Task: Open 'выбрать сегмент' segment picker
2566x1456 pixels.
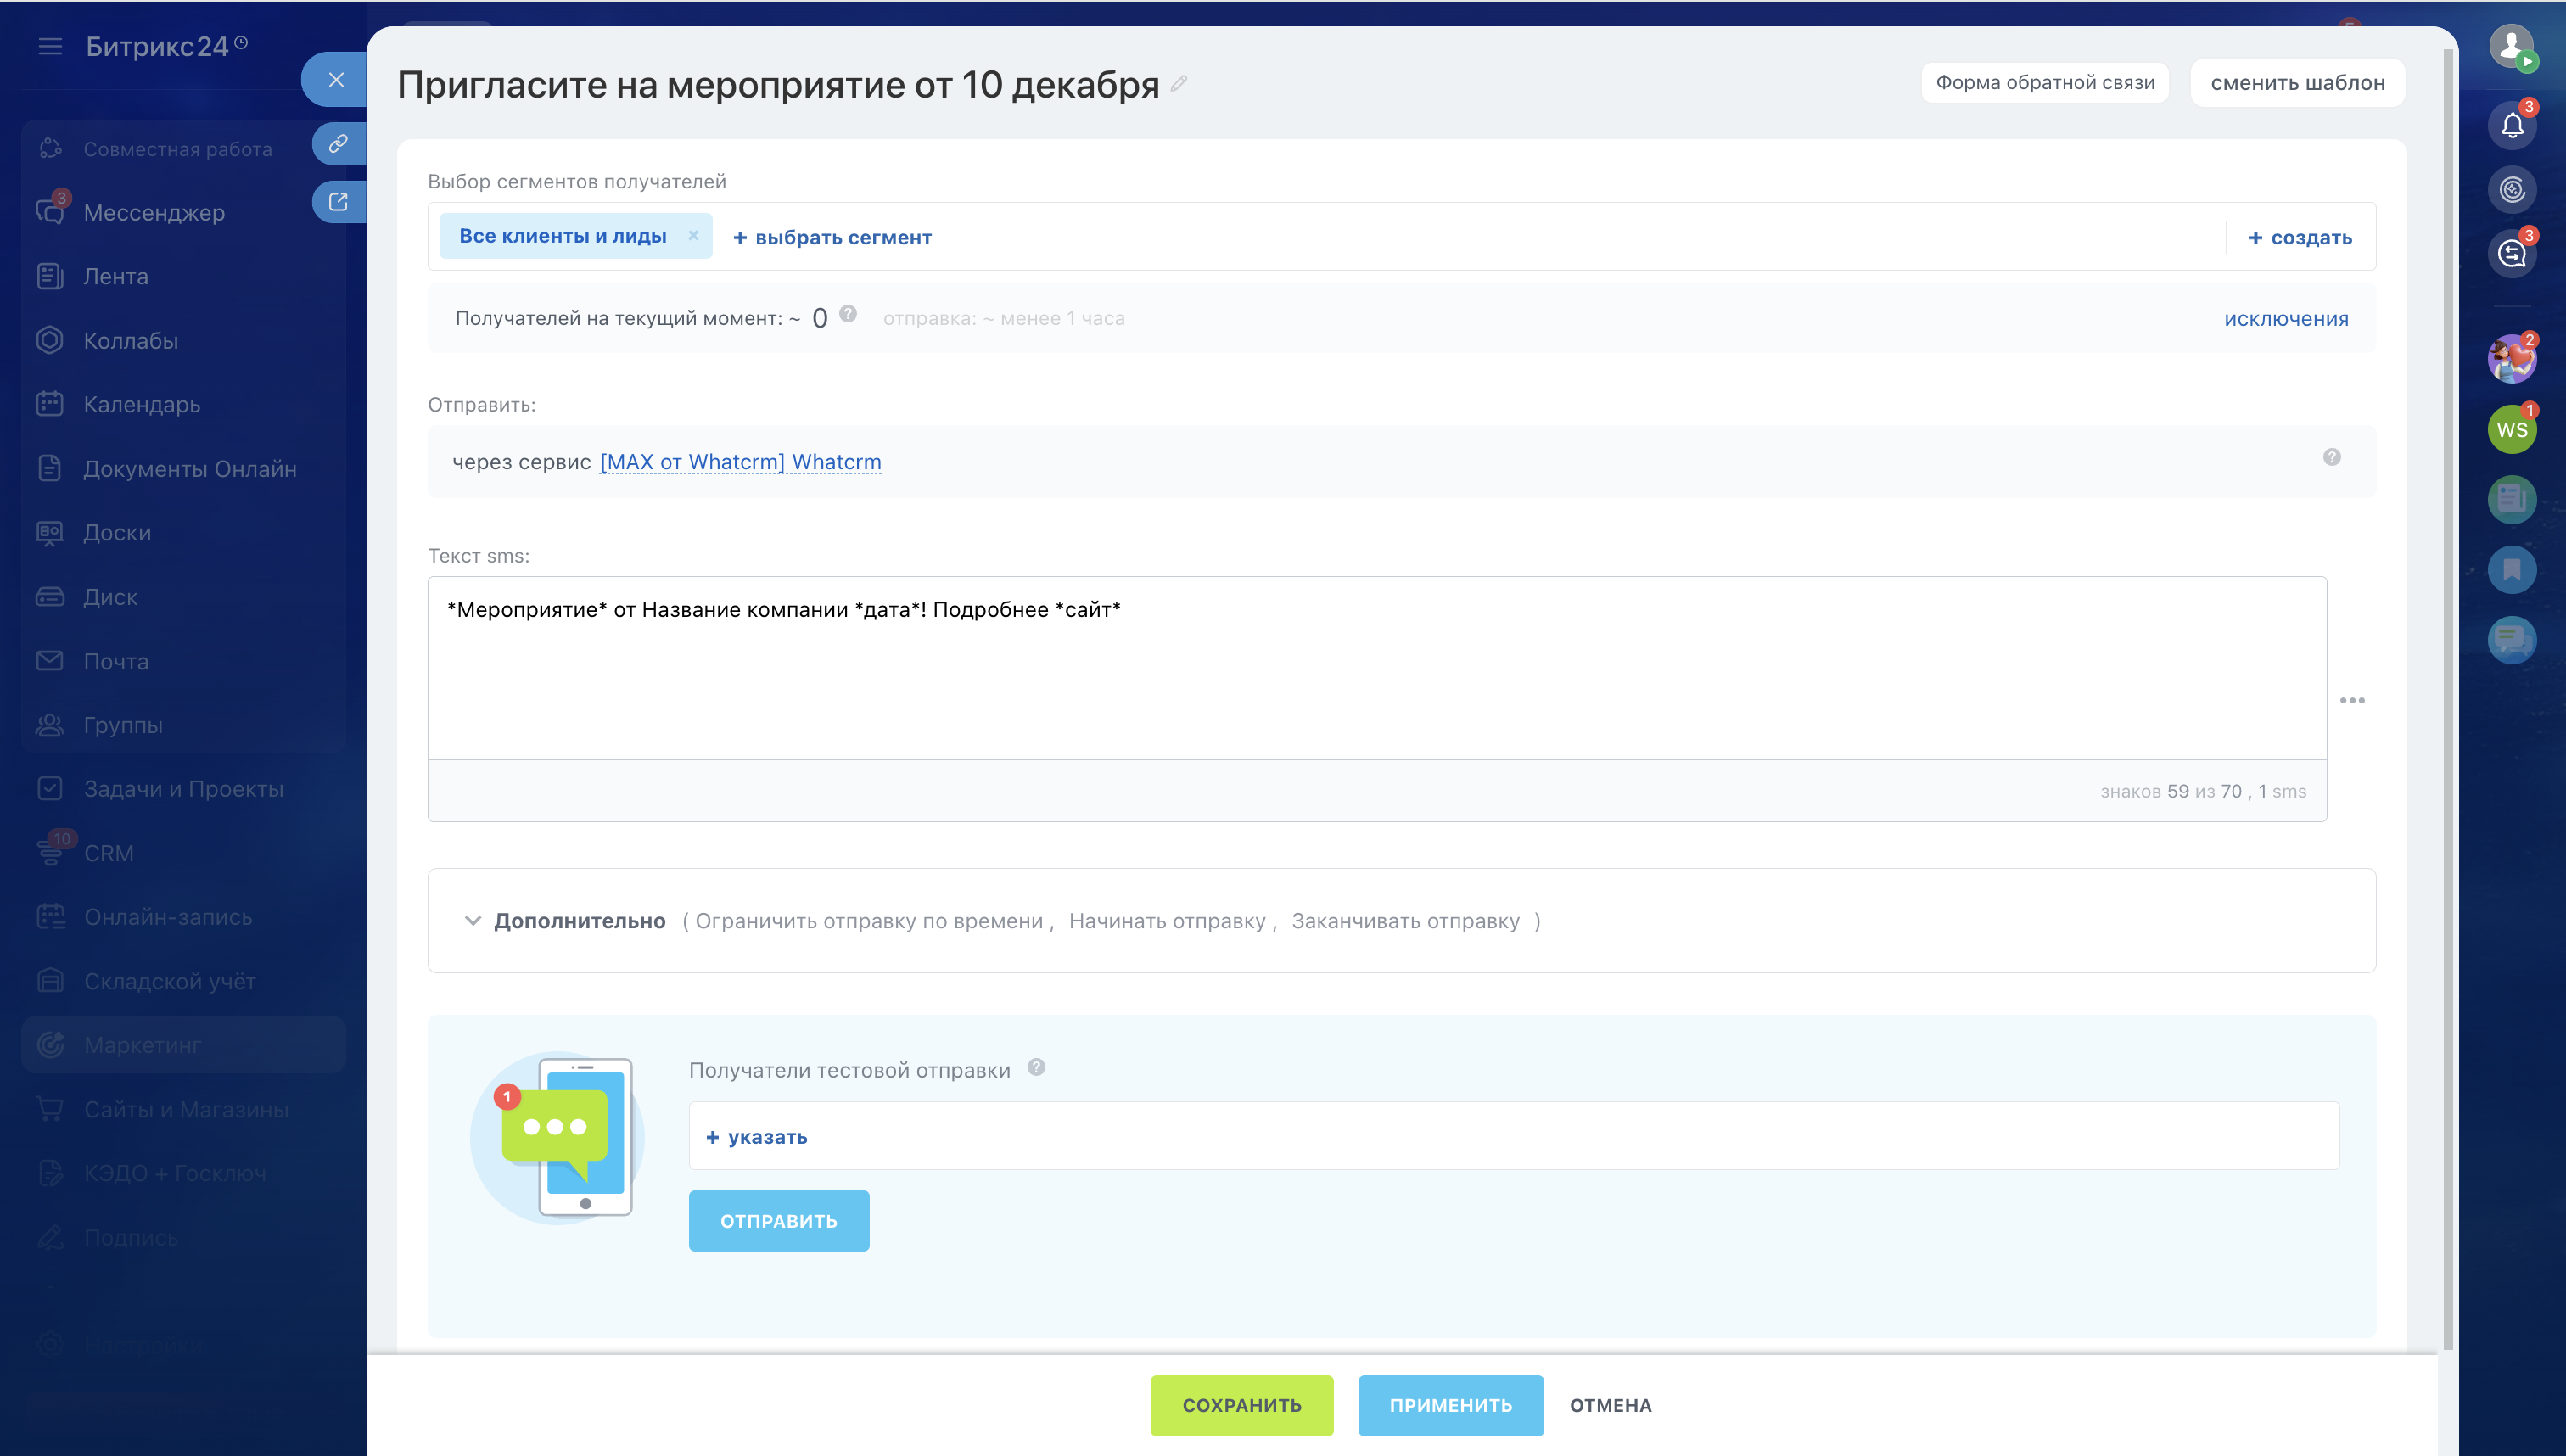Action: 832,238
